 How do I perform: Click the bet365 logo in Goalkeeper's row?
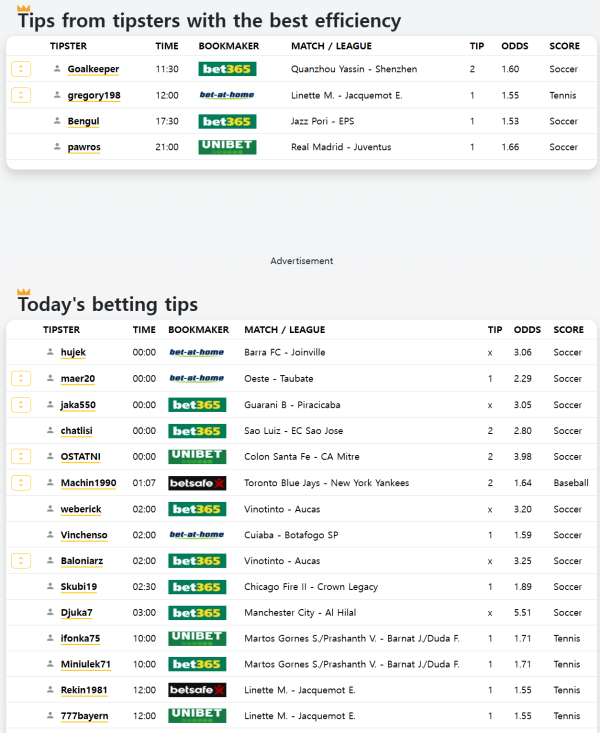(227, 69)
